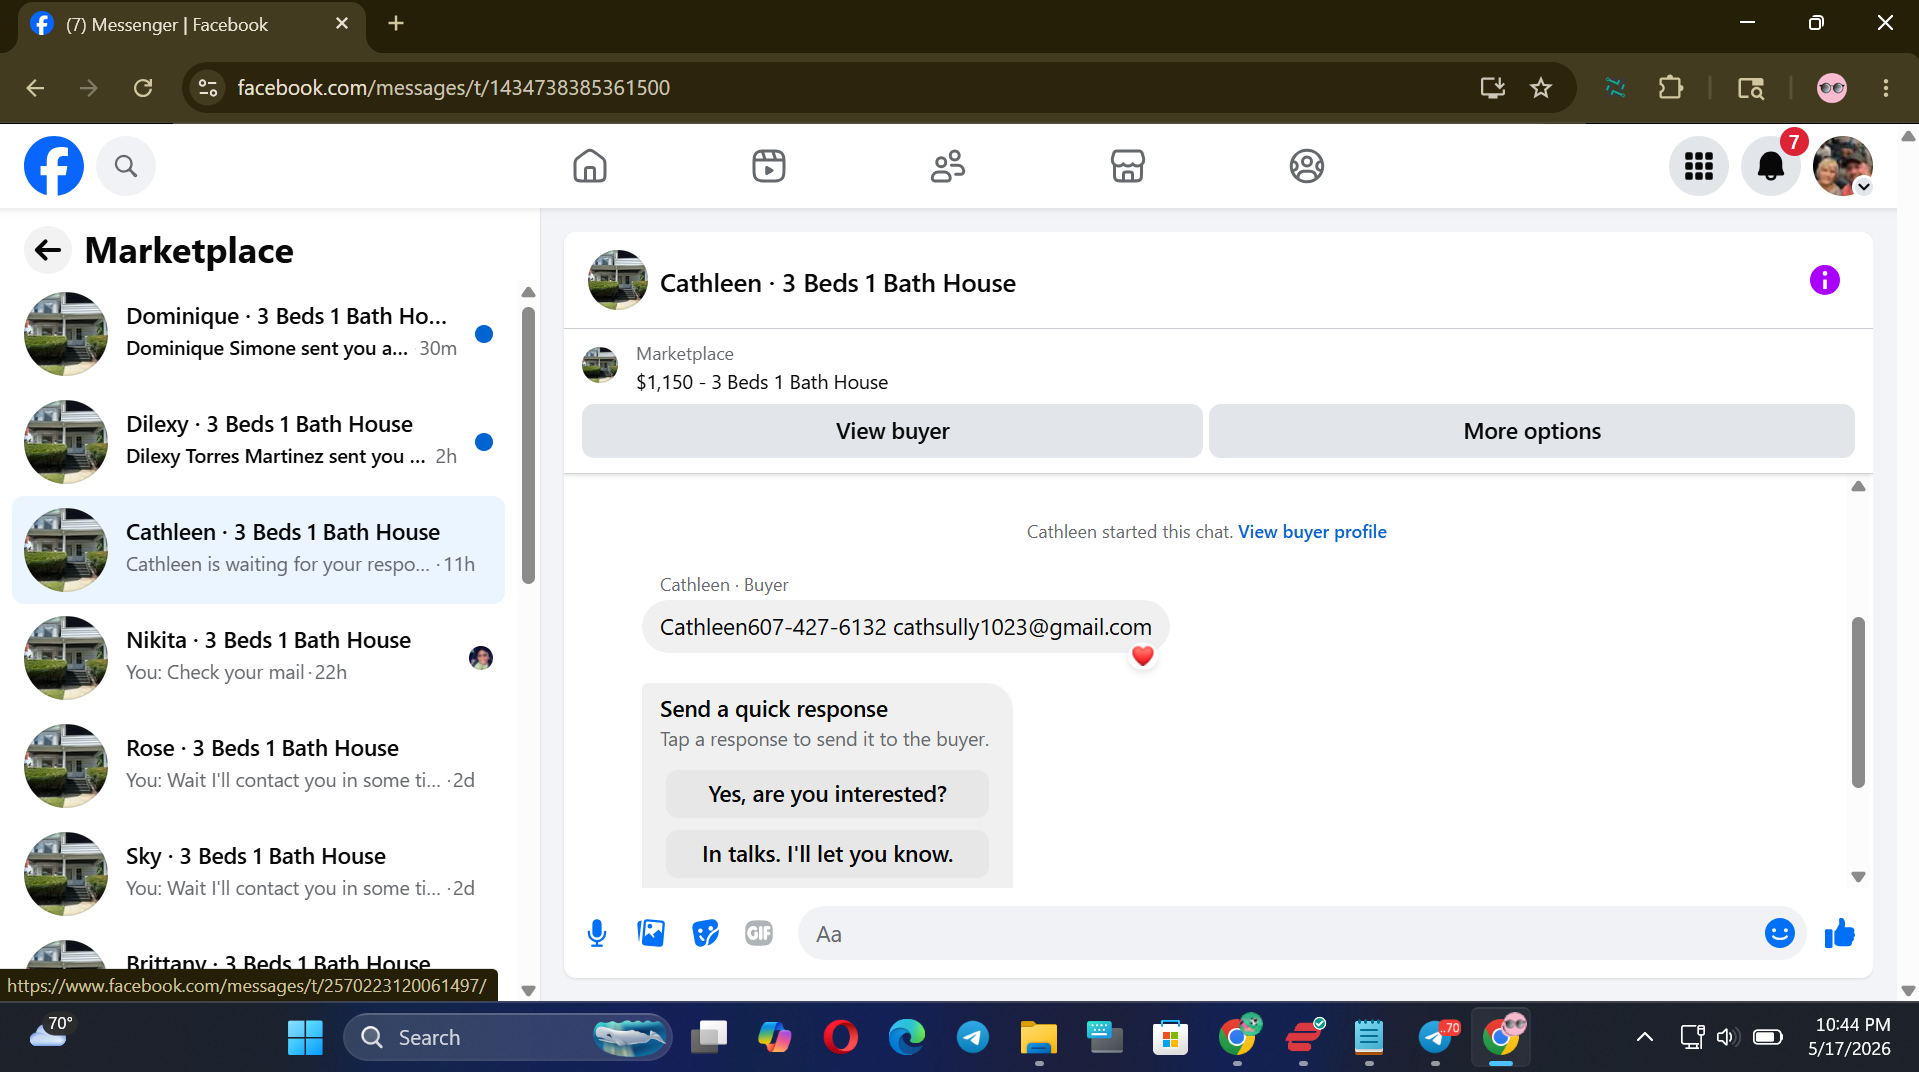Choose a sticker icon
Image resolution: width=1919 pixels, height=1072 pixels.
(x=705, y=934)
